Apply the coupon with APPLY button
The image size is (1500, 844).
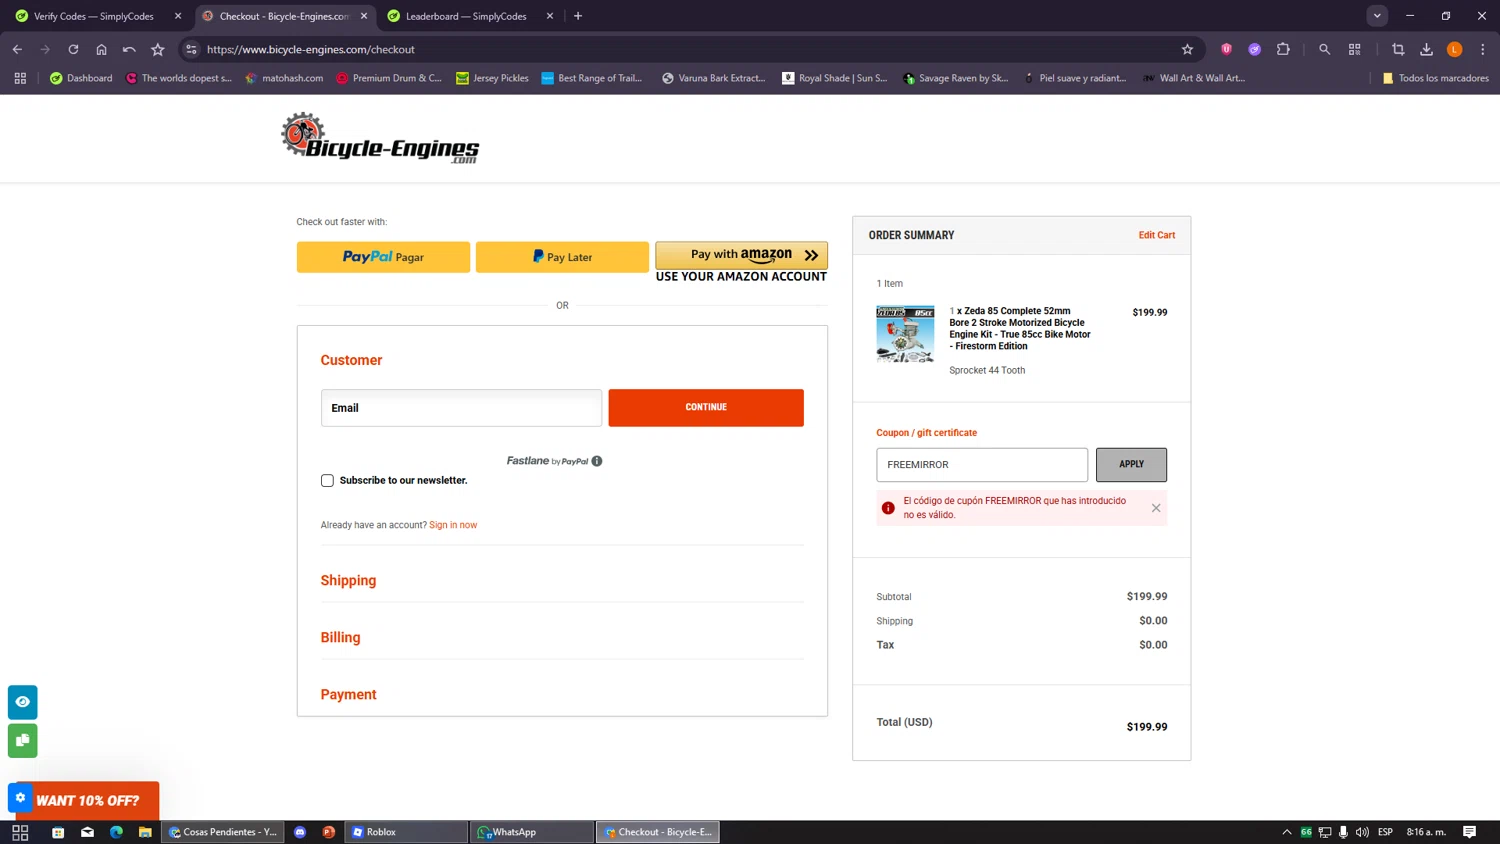(x=1131, y=465)
